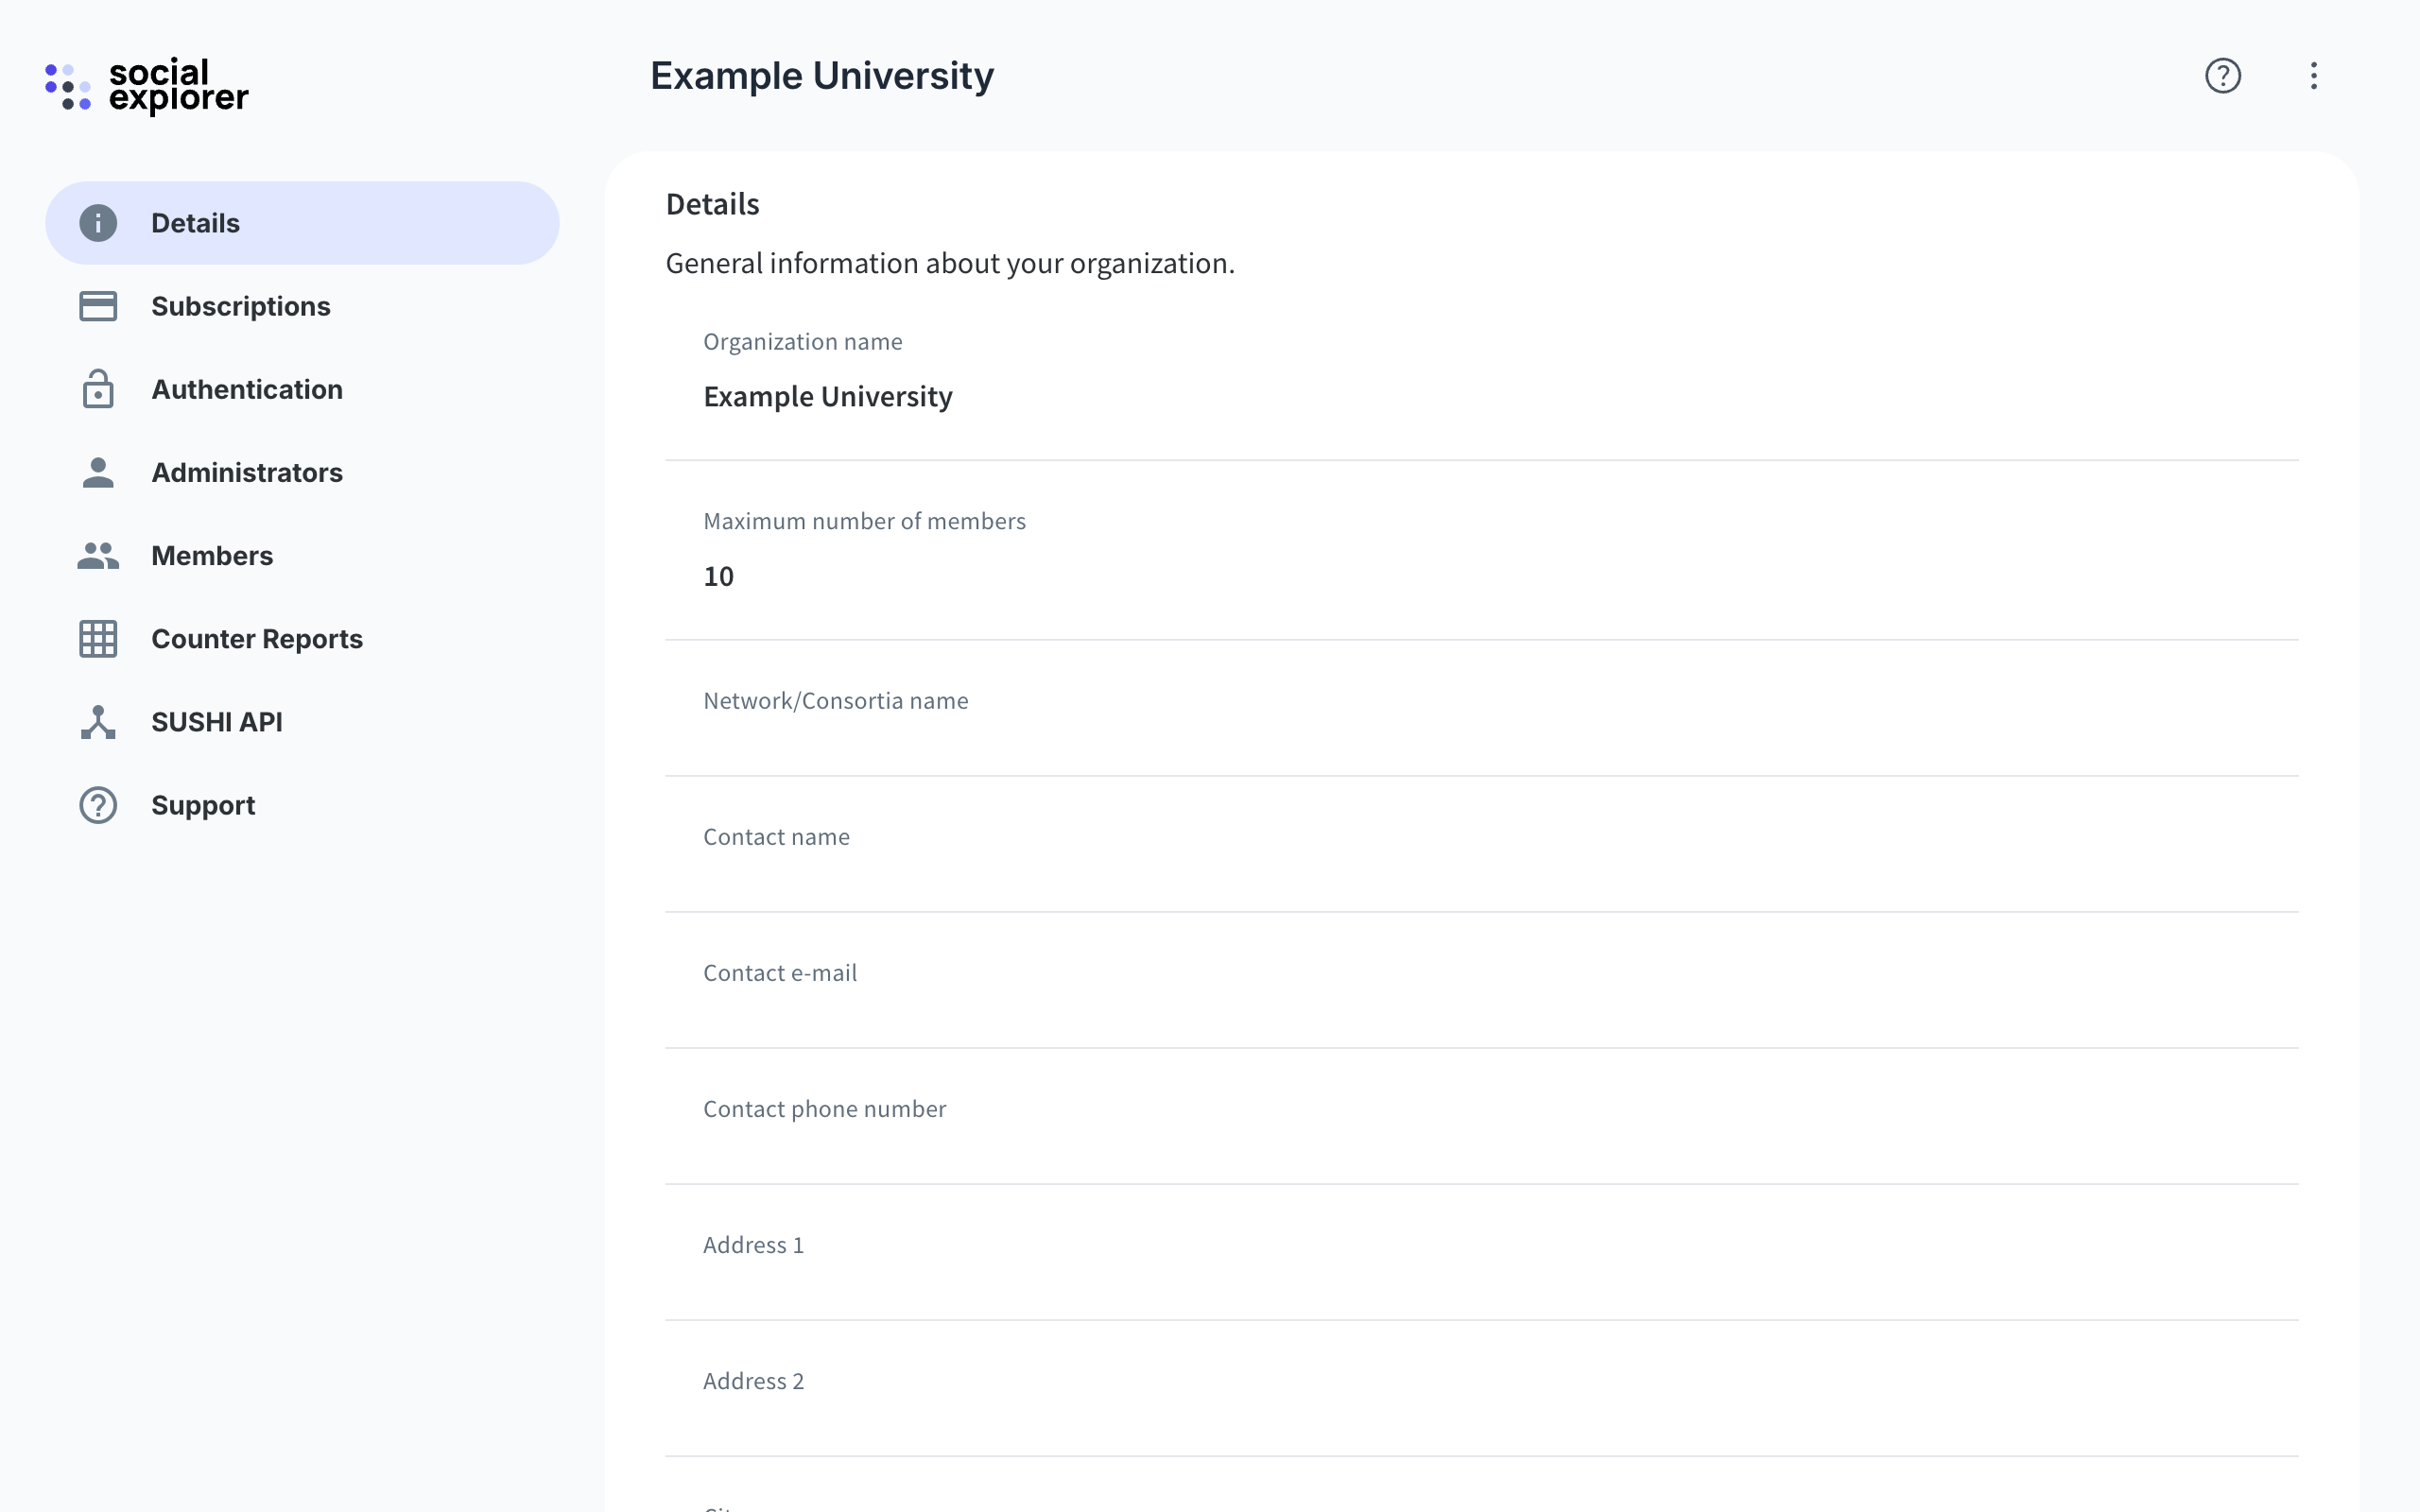Click the Address 2 field
Viewport: 2420px width, 1512px height.
tap(1481, 1388)
